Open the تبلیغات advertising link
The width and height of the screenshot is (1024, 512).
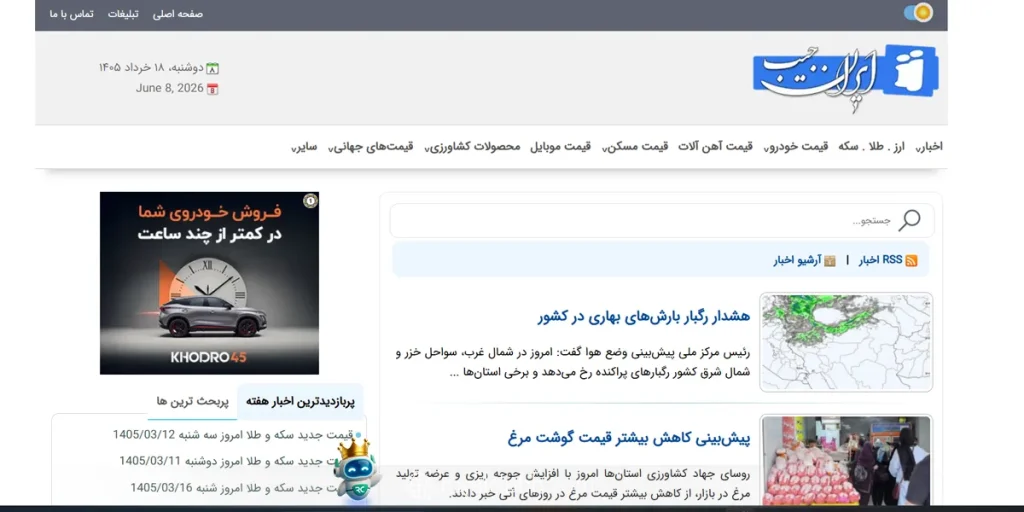tap(123, 14)
